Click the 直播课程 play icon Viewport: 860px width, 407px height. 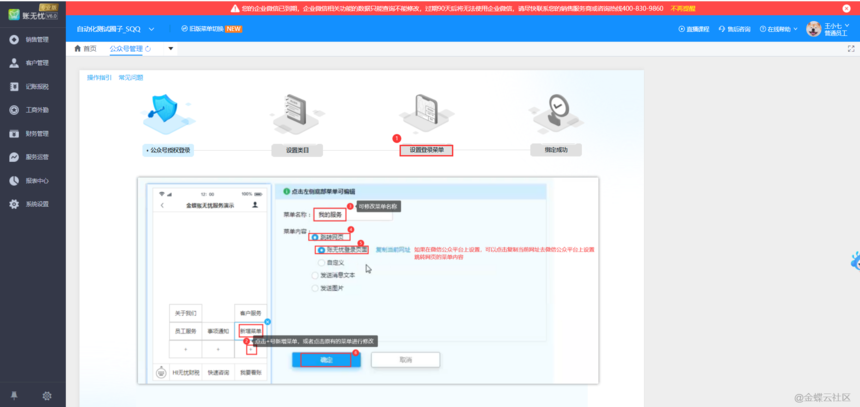[x=682, y=29]
